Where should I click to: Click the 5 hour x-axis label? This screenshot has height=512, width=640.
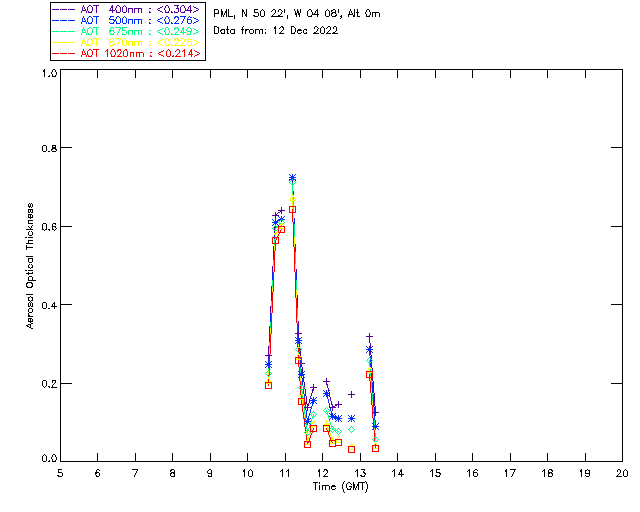(60, 473)
